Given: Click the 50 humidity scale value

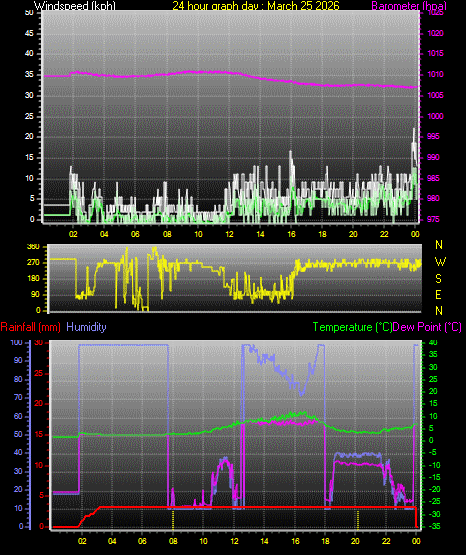Looking at the screenshot, I should pos(18,434).
